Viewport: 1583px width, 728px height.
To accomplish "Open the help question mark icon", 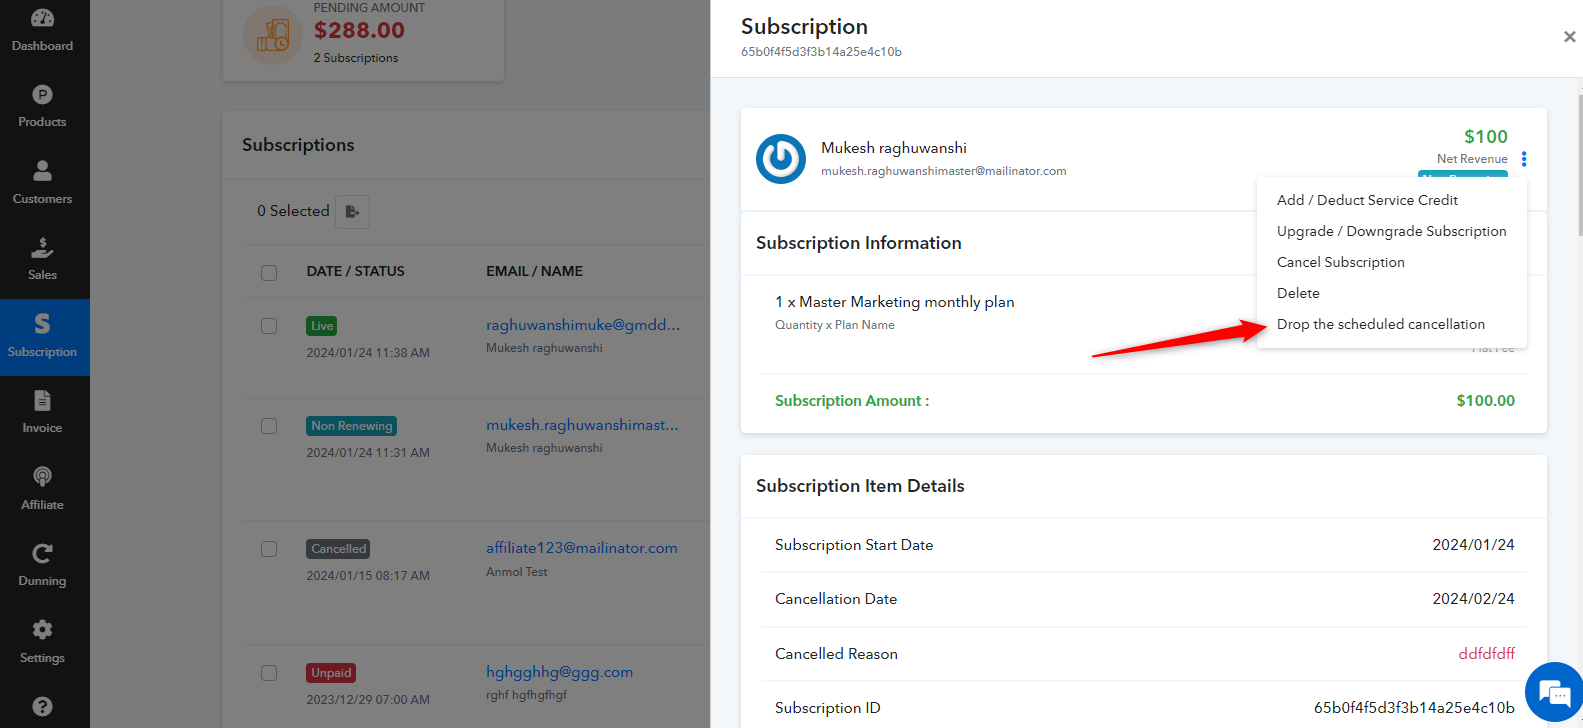I will pyautogui.click(x=42, y=706).
